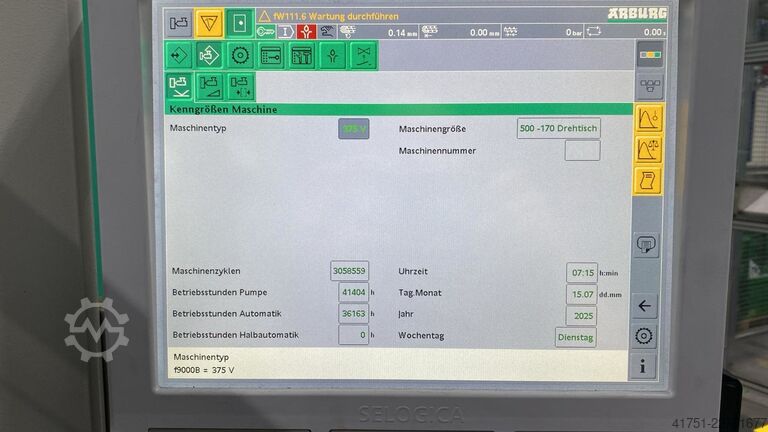
Task: Click the 'I' operating mode indicator
Action: click(286, 32)
